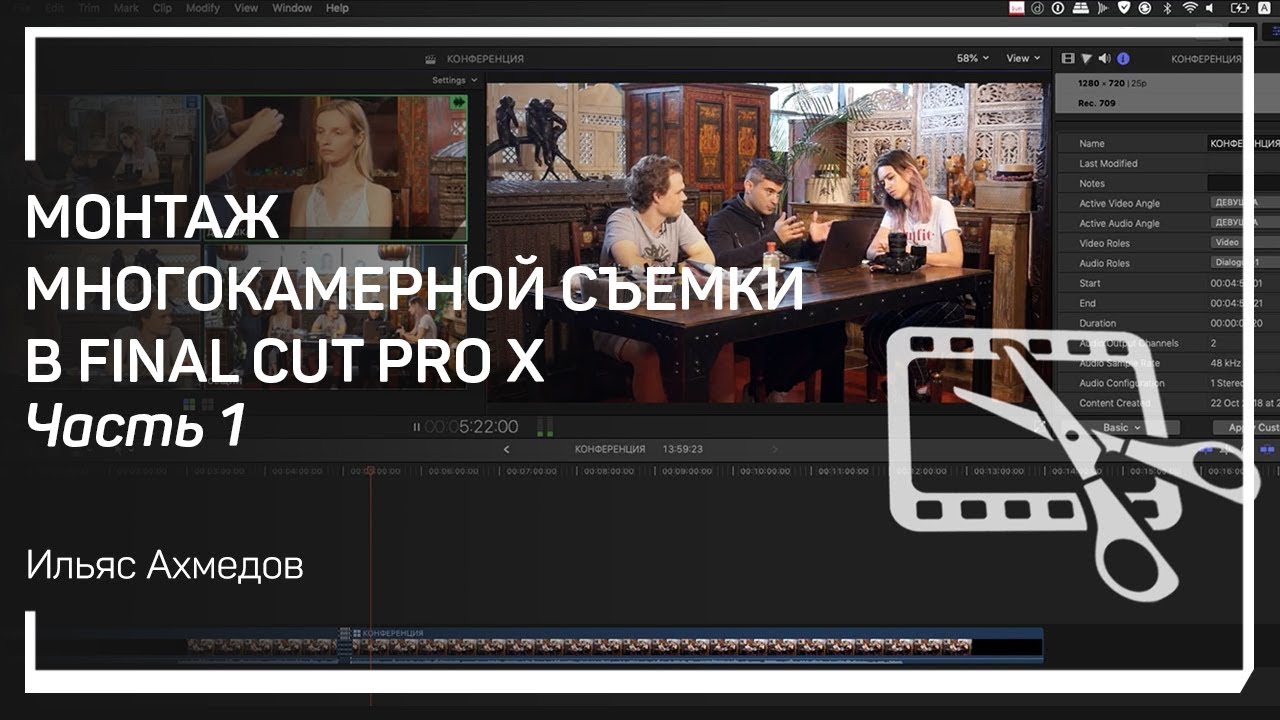Open the Window menu

[x=292, y=8]
